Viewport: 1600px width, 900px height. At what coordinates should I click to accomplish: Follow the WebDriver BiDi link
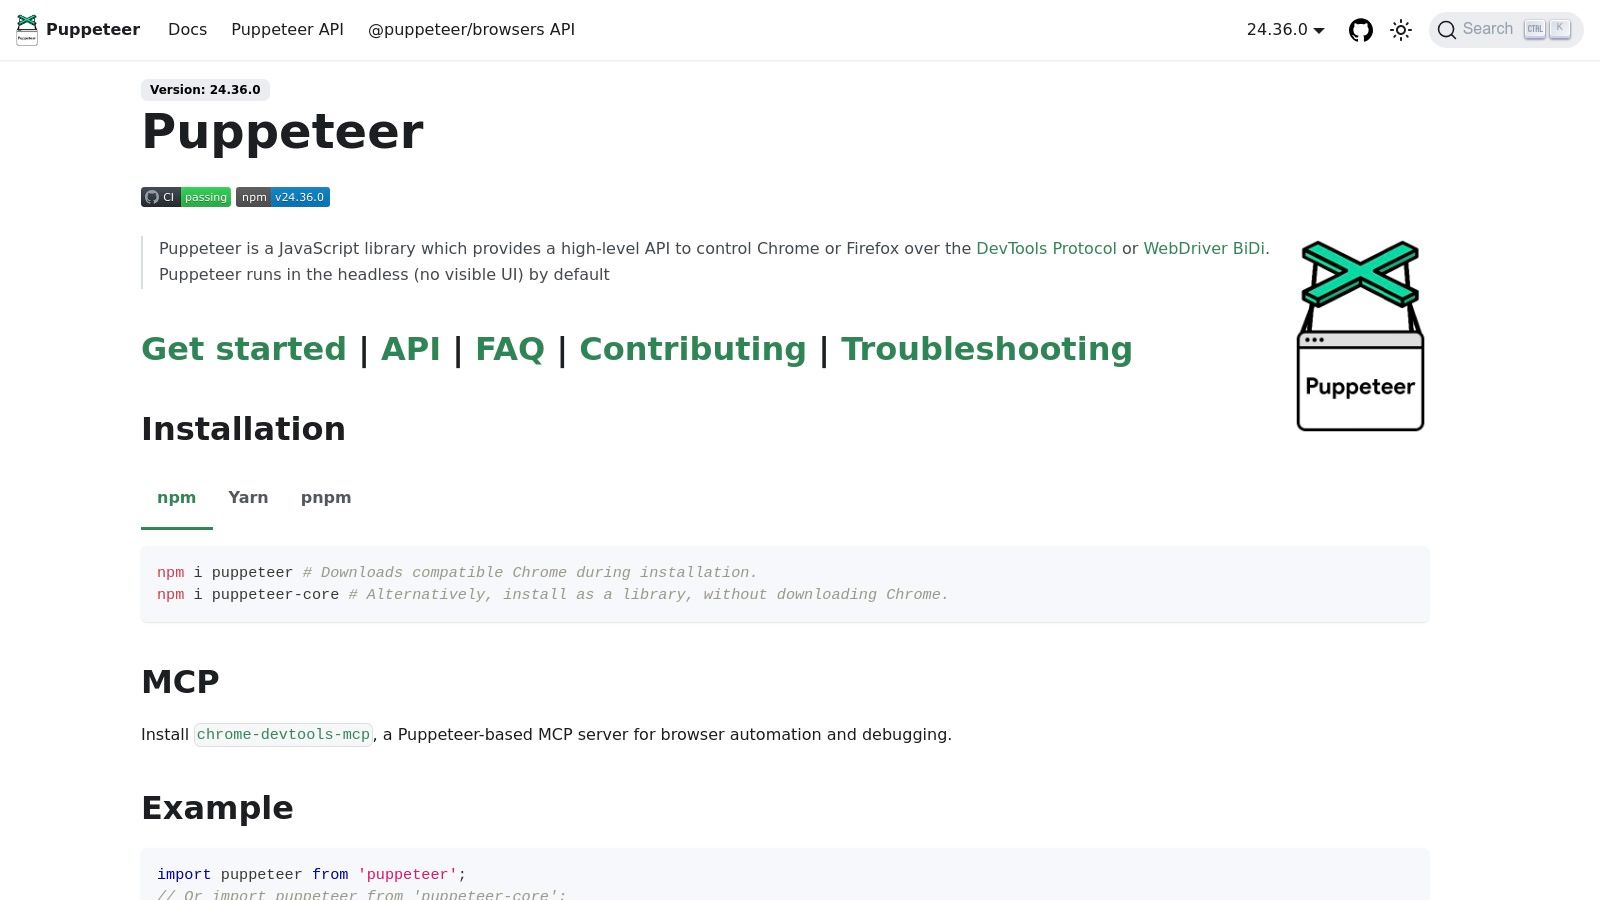[x=1204, y=249]
